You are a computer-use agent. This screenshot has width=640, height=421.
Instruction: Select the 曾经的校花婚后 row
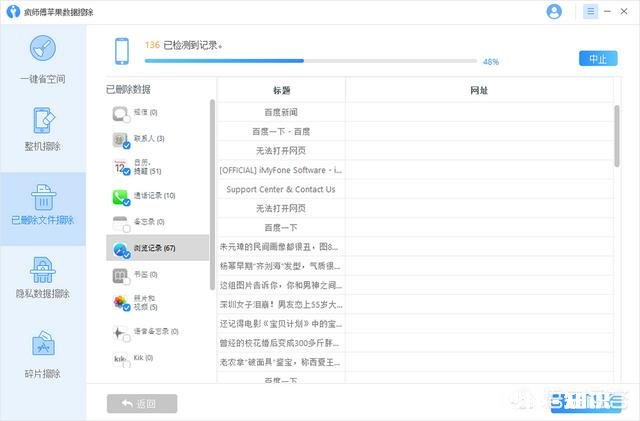[415, 343]
